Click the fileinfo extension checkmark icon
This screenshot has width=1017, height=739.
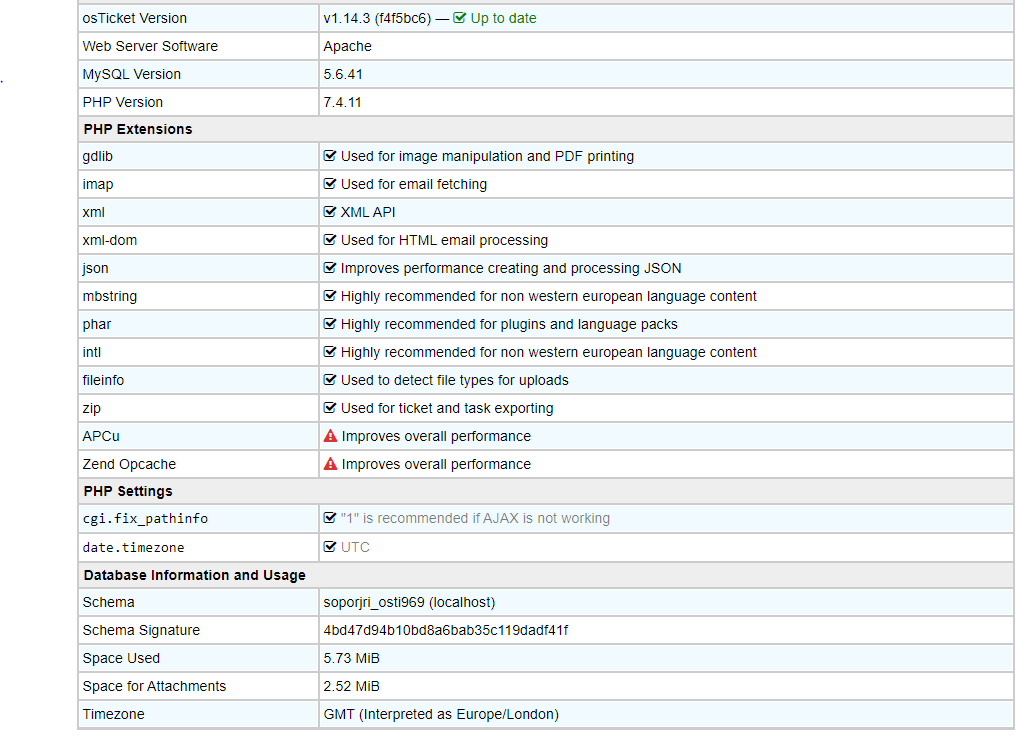pos(330,380)
